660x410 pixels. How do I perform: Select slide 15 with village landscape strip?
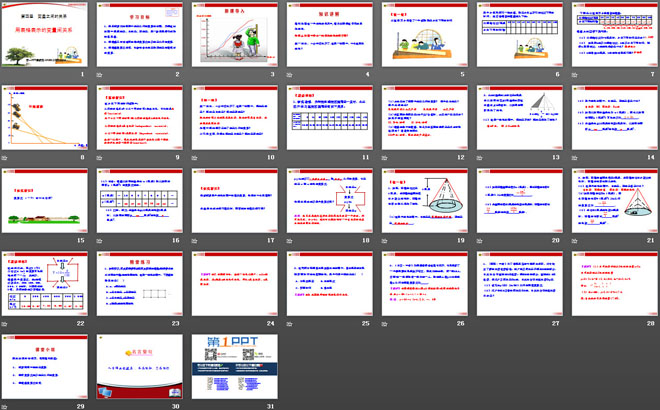pyautogui.click(x=45, y=201)
